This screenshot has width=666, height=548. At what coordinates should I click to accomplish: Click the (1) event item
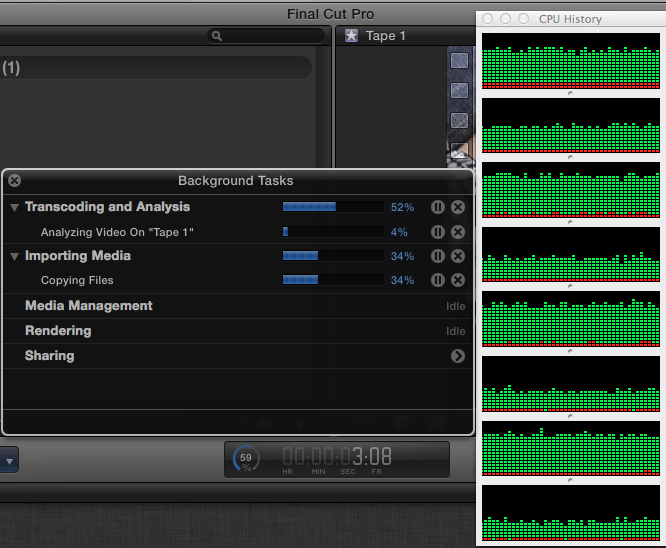coord(155,68)
